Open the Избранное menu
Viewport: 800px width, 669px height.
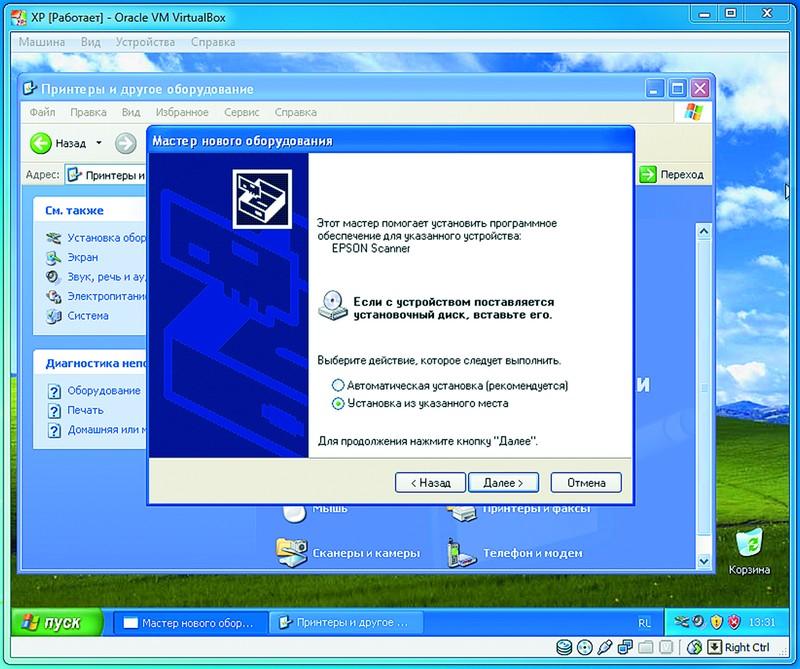pyautogui.click(x=182, y=112)
